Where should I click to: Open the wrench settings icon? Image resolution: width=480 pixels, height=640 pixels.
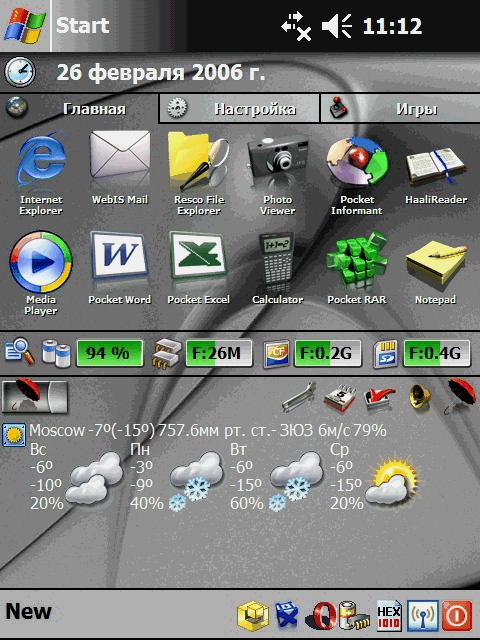pyautogui.click(x=299, y=397)
